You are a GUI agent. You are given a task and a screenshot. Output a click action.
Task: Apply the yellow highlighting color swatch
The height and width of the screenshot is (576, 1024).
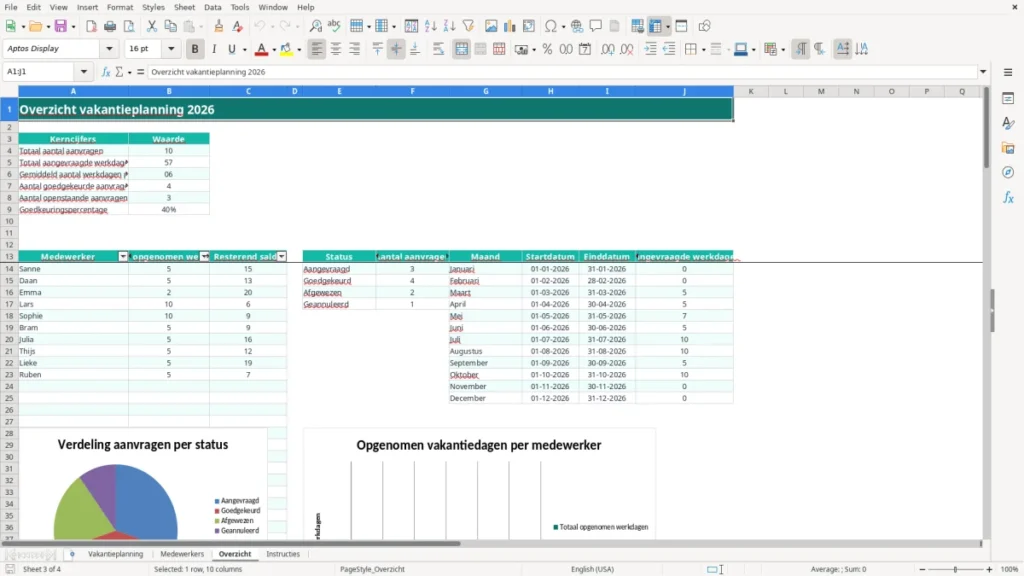[x=286, y=49]
